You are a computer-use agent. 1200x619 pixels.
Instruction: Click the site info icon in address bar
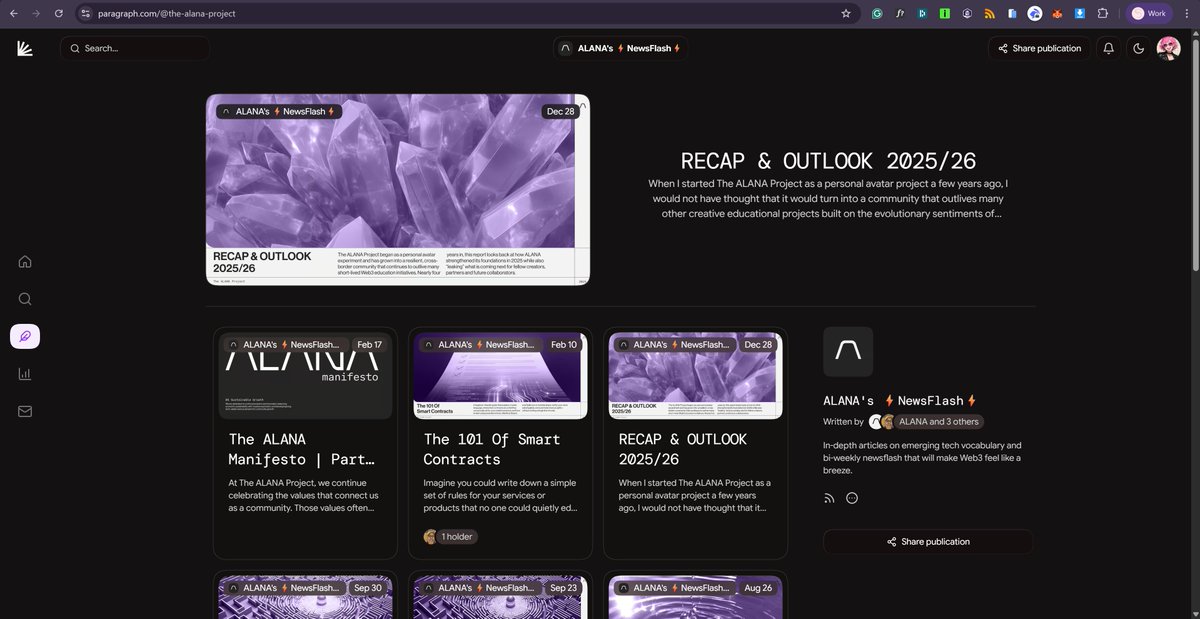[85, 13]
